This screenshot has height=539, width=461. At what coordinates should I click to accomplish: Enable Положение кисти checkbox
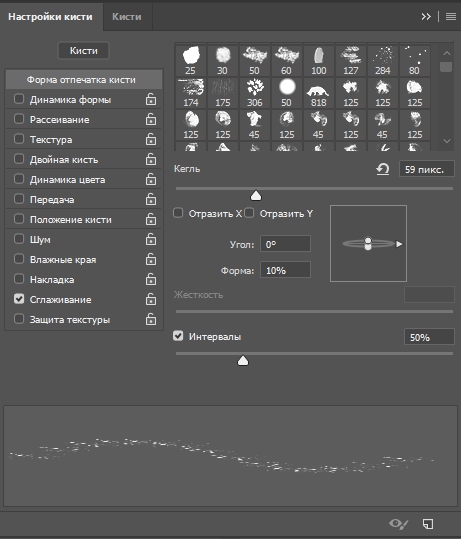pos(19,219)
